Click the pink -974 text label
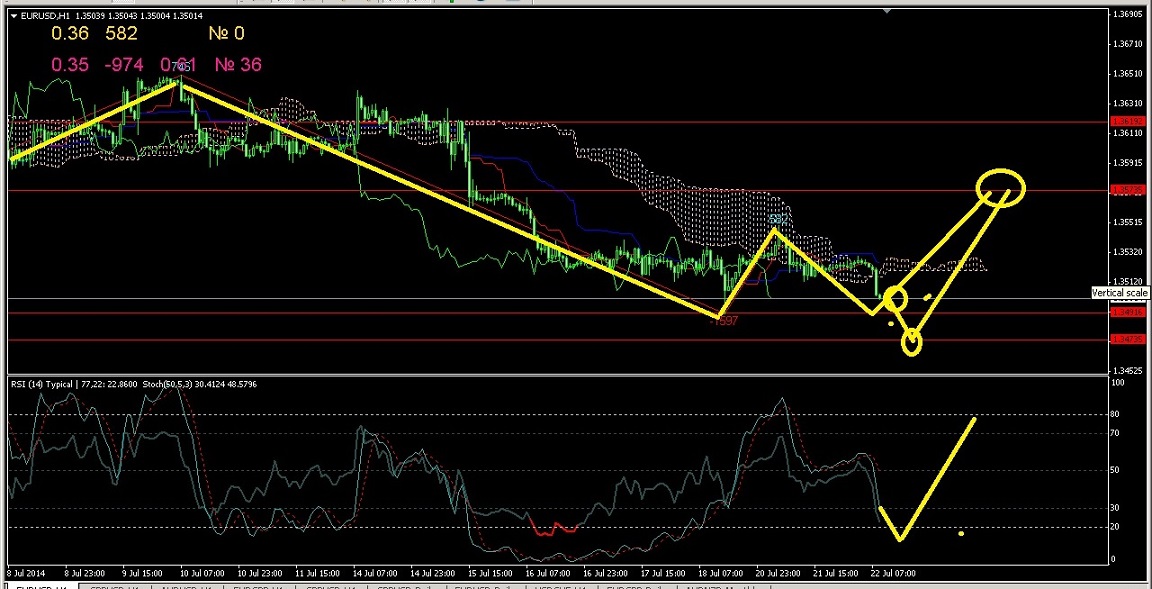This screenshot has height=589, width=1152. coord(124,65)
